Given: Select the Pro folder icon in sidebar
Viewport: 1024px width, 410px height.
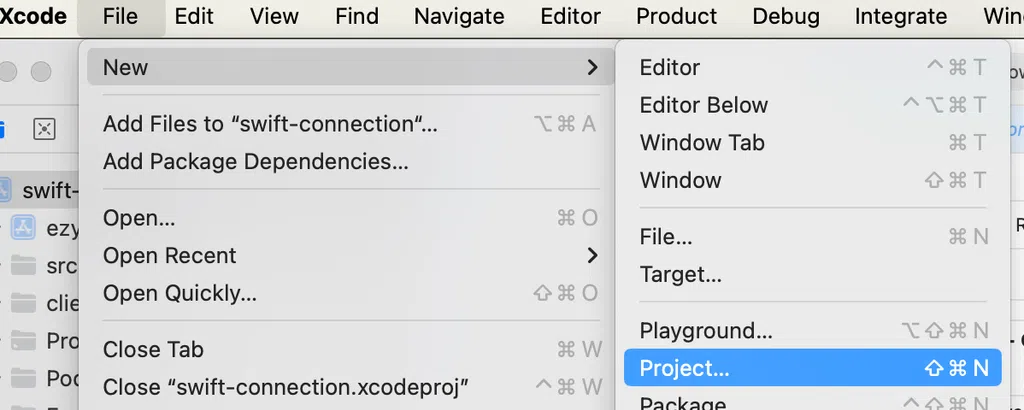Looking at the screenshot, I should click(24, 340).
